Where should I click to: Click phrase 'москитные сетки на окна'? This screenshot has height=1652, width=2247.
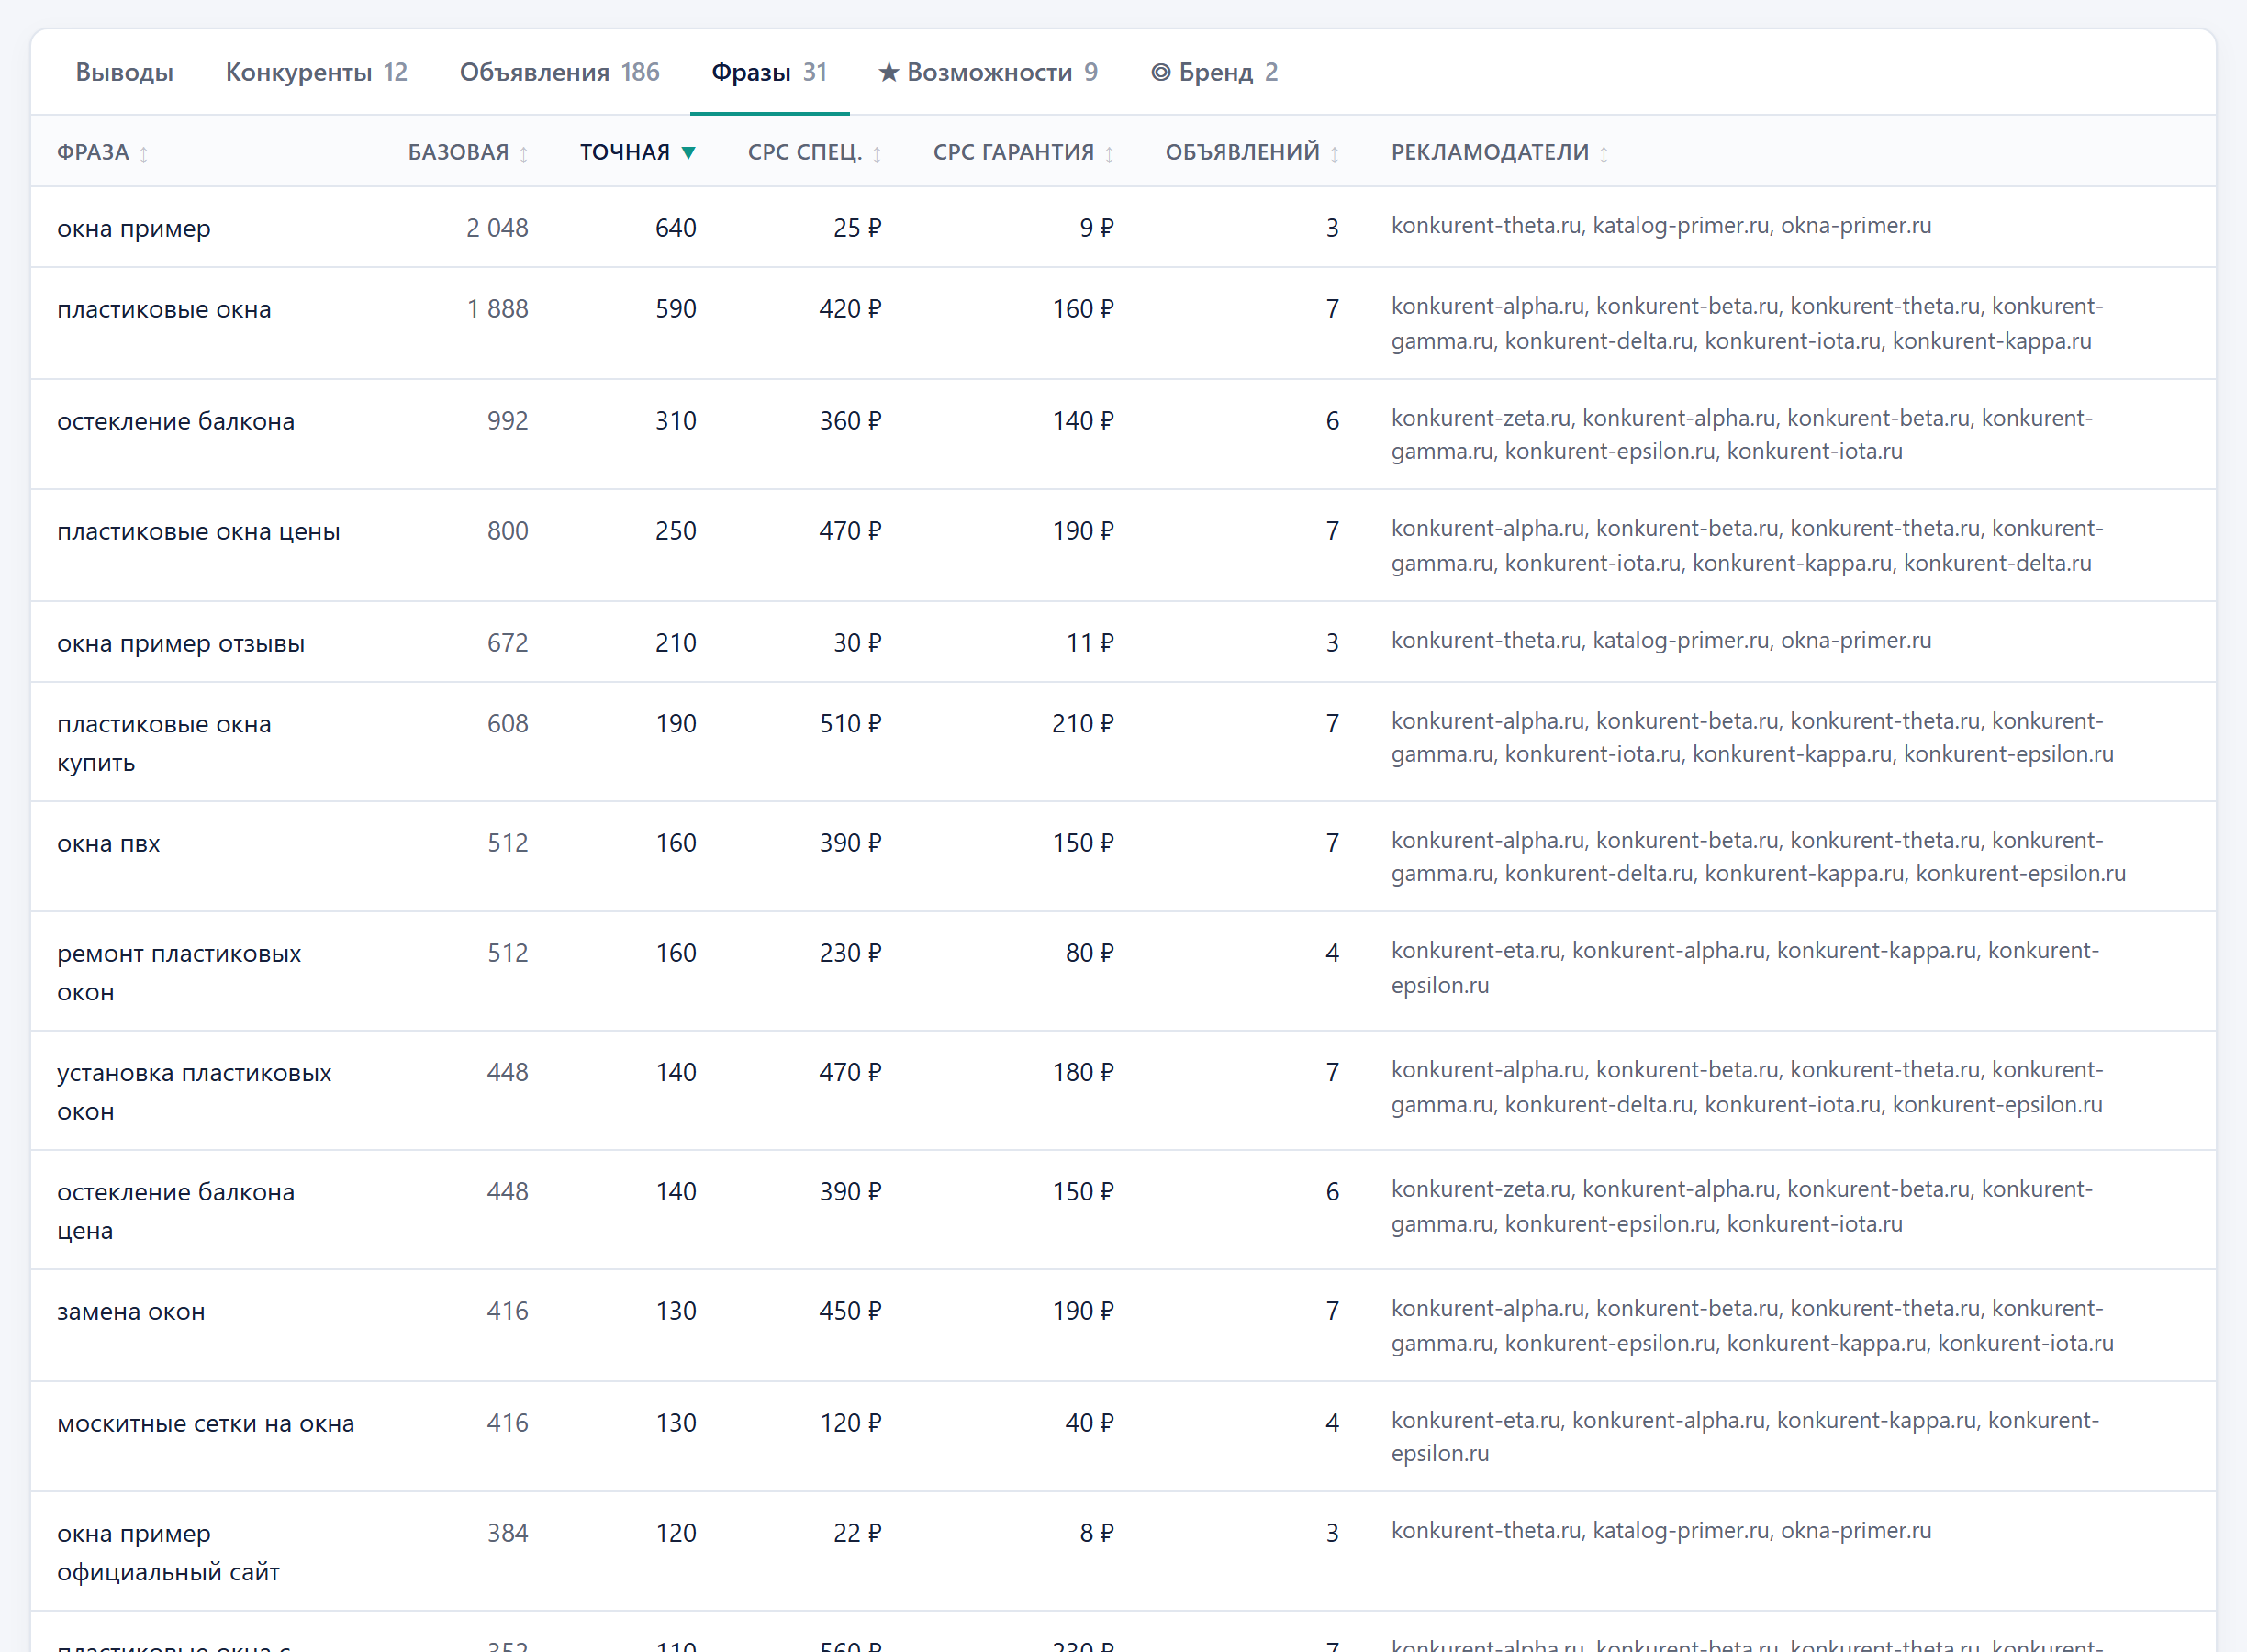coord(206,1423)
